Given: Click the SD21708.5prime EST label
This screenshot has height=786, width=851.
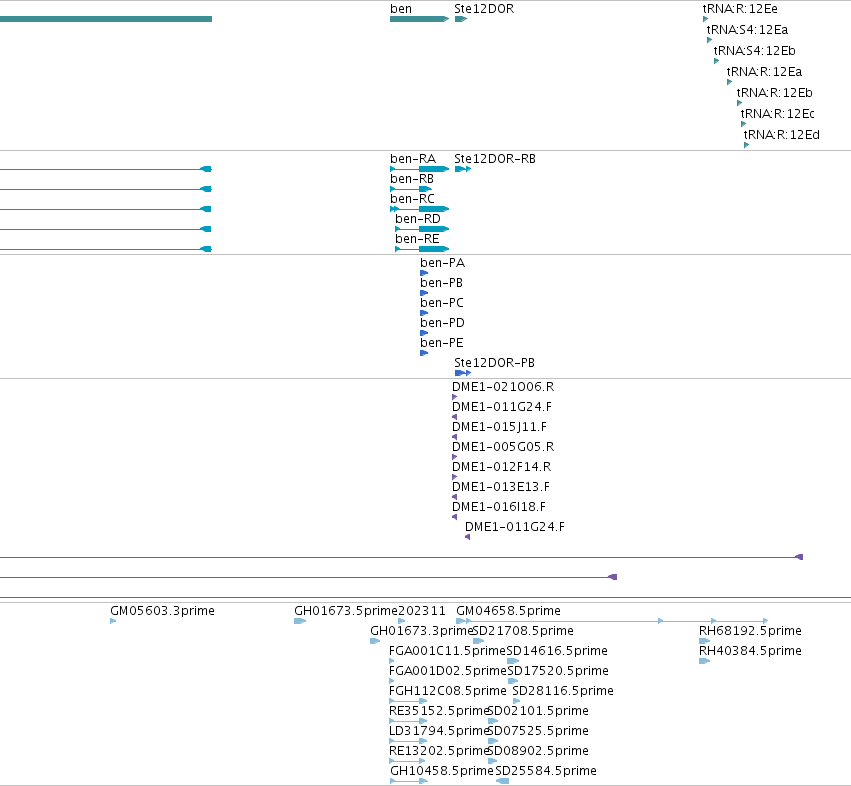Looking at the screenshot, I should tap(523, 631).
